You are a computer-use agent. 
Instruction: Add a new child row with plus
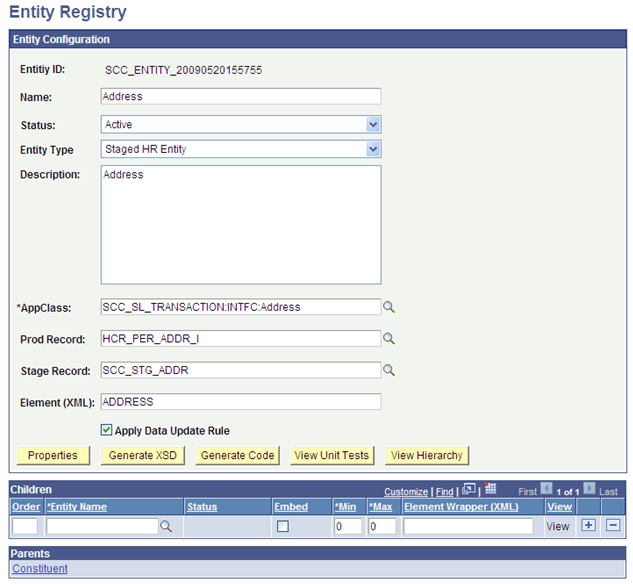tap(588, 525)
